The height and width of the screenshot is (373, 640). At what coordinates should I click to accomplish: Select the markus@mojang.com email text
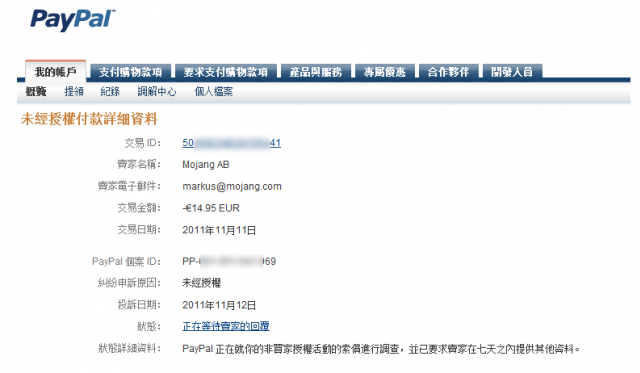(232, 186)
